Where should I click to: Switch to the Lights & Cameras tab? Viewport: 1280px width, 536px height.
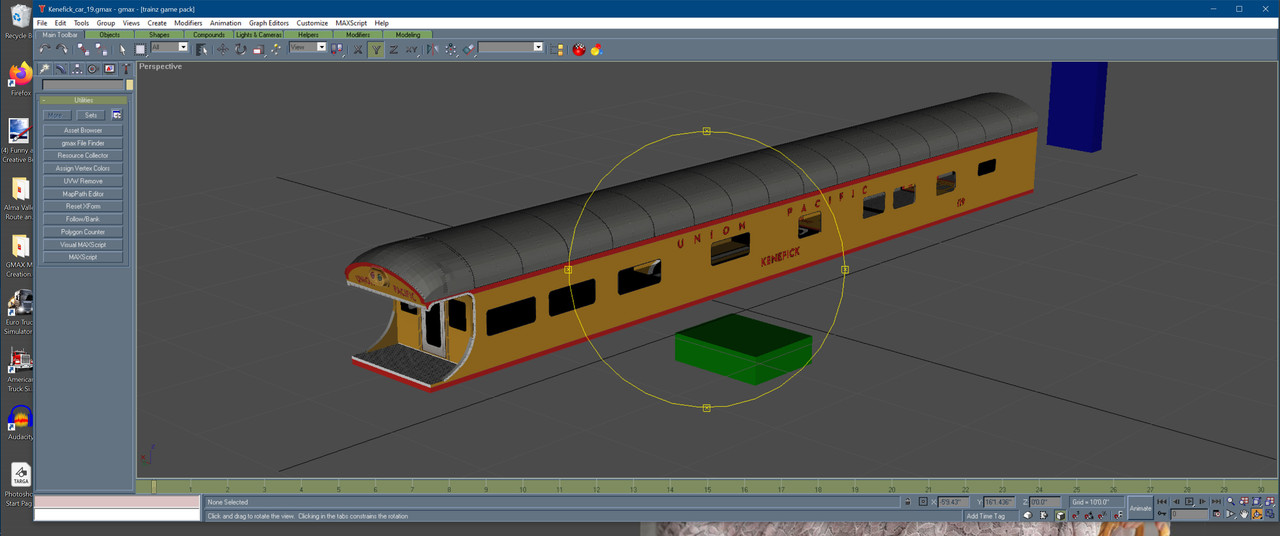259,35
